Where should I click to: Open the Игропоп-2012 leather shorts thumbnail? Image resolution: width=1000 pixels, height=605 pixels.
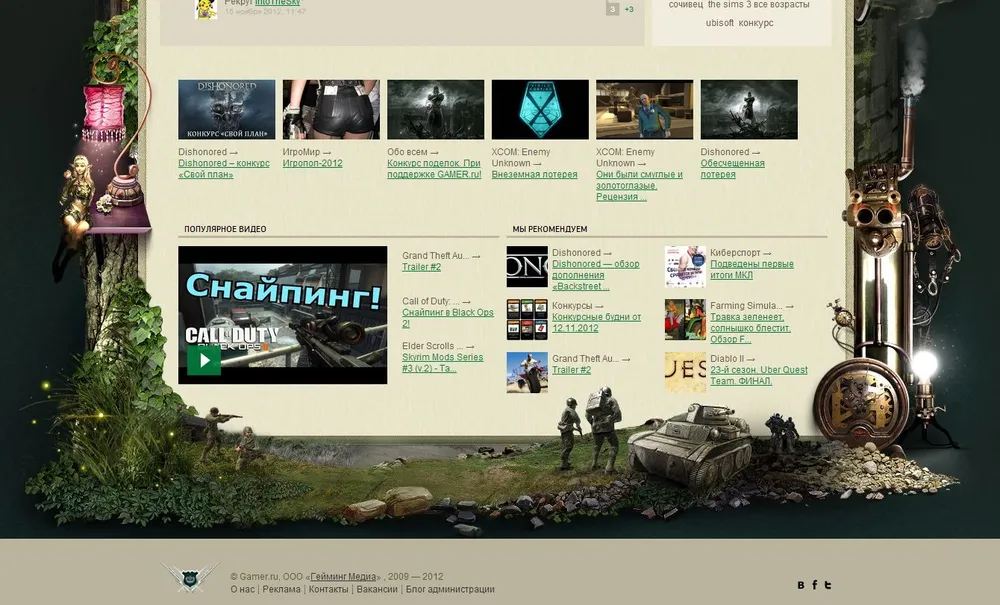331,109
